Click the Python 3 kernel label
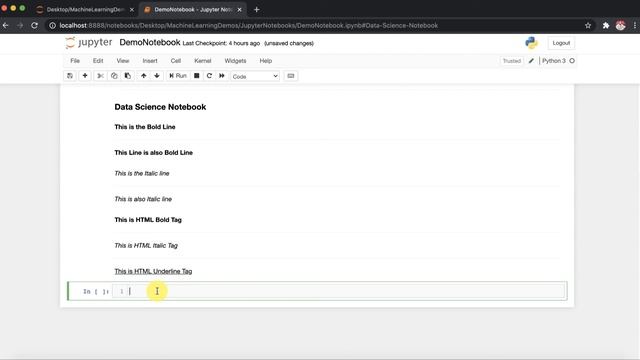 (x=553, y=61)
